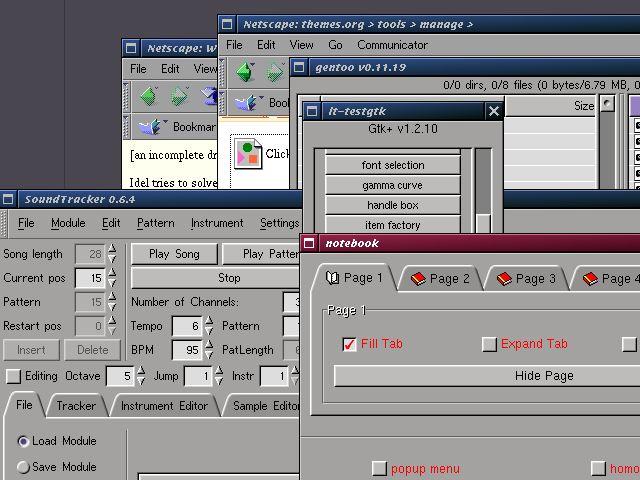
Task: Open window menu icon of notebook window
Action: click(309, 243)
